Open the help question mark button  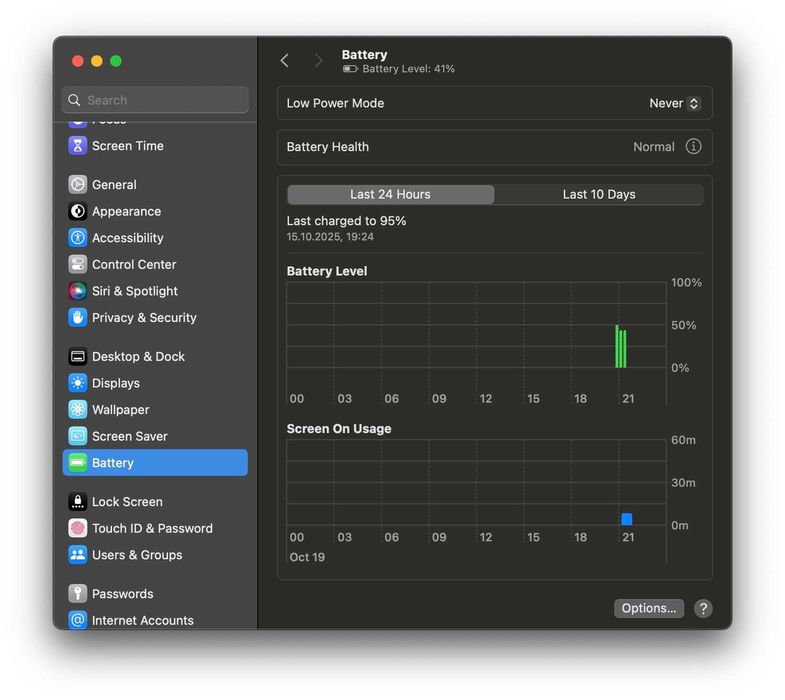pos(703,608)
